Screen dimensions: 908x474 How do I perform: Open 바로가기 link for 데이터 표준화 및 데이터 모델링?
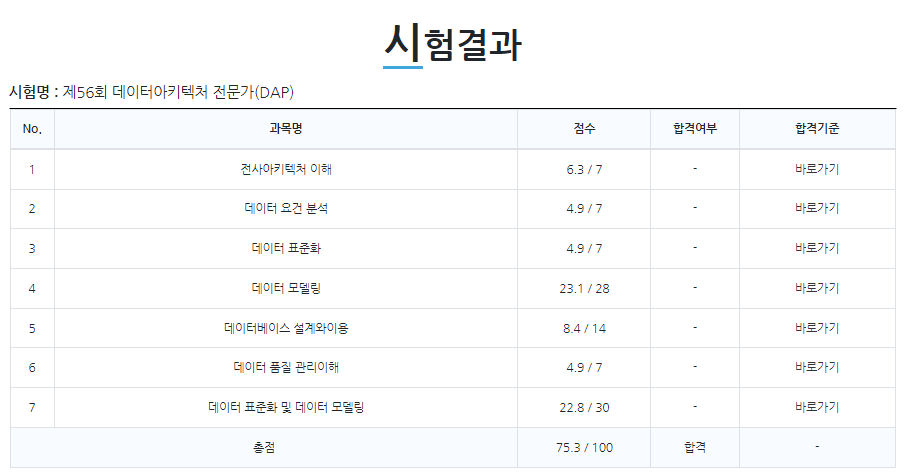pos(817,407)
